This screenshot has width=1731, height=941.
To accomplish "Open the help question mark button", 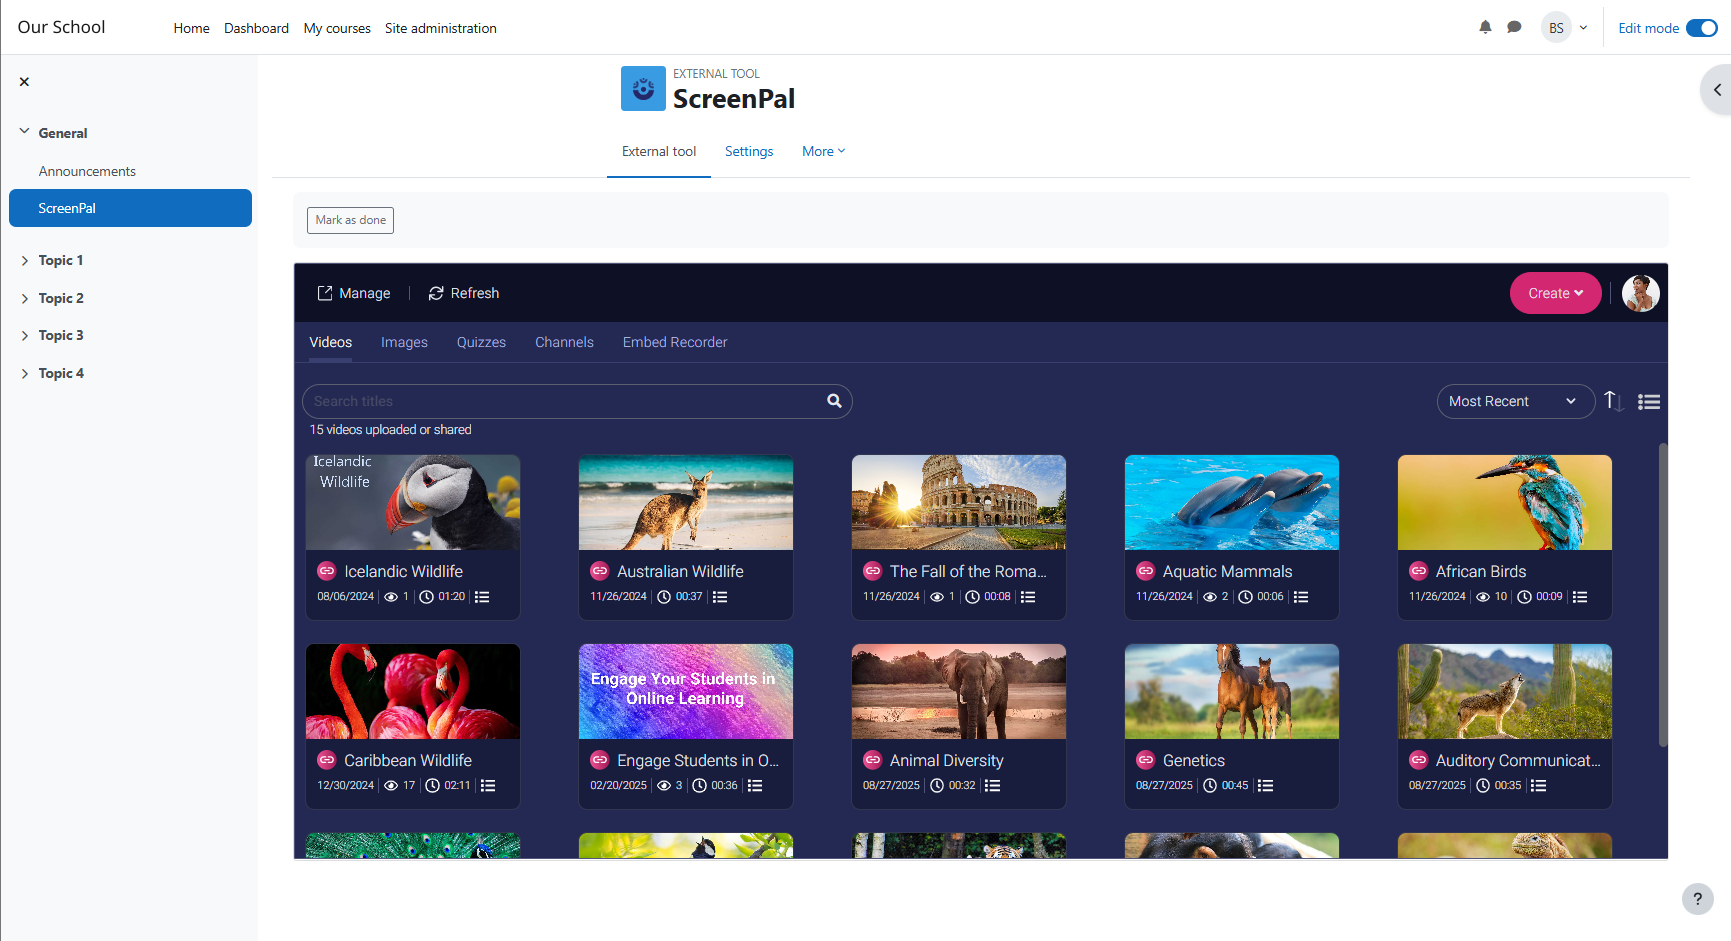I will pos(1697,899).
